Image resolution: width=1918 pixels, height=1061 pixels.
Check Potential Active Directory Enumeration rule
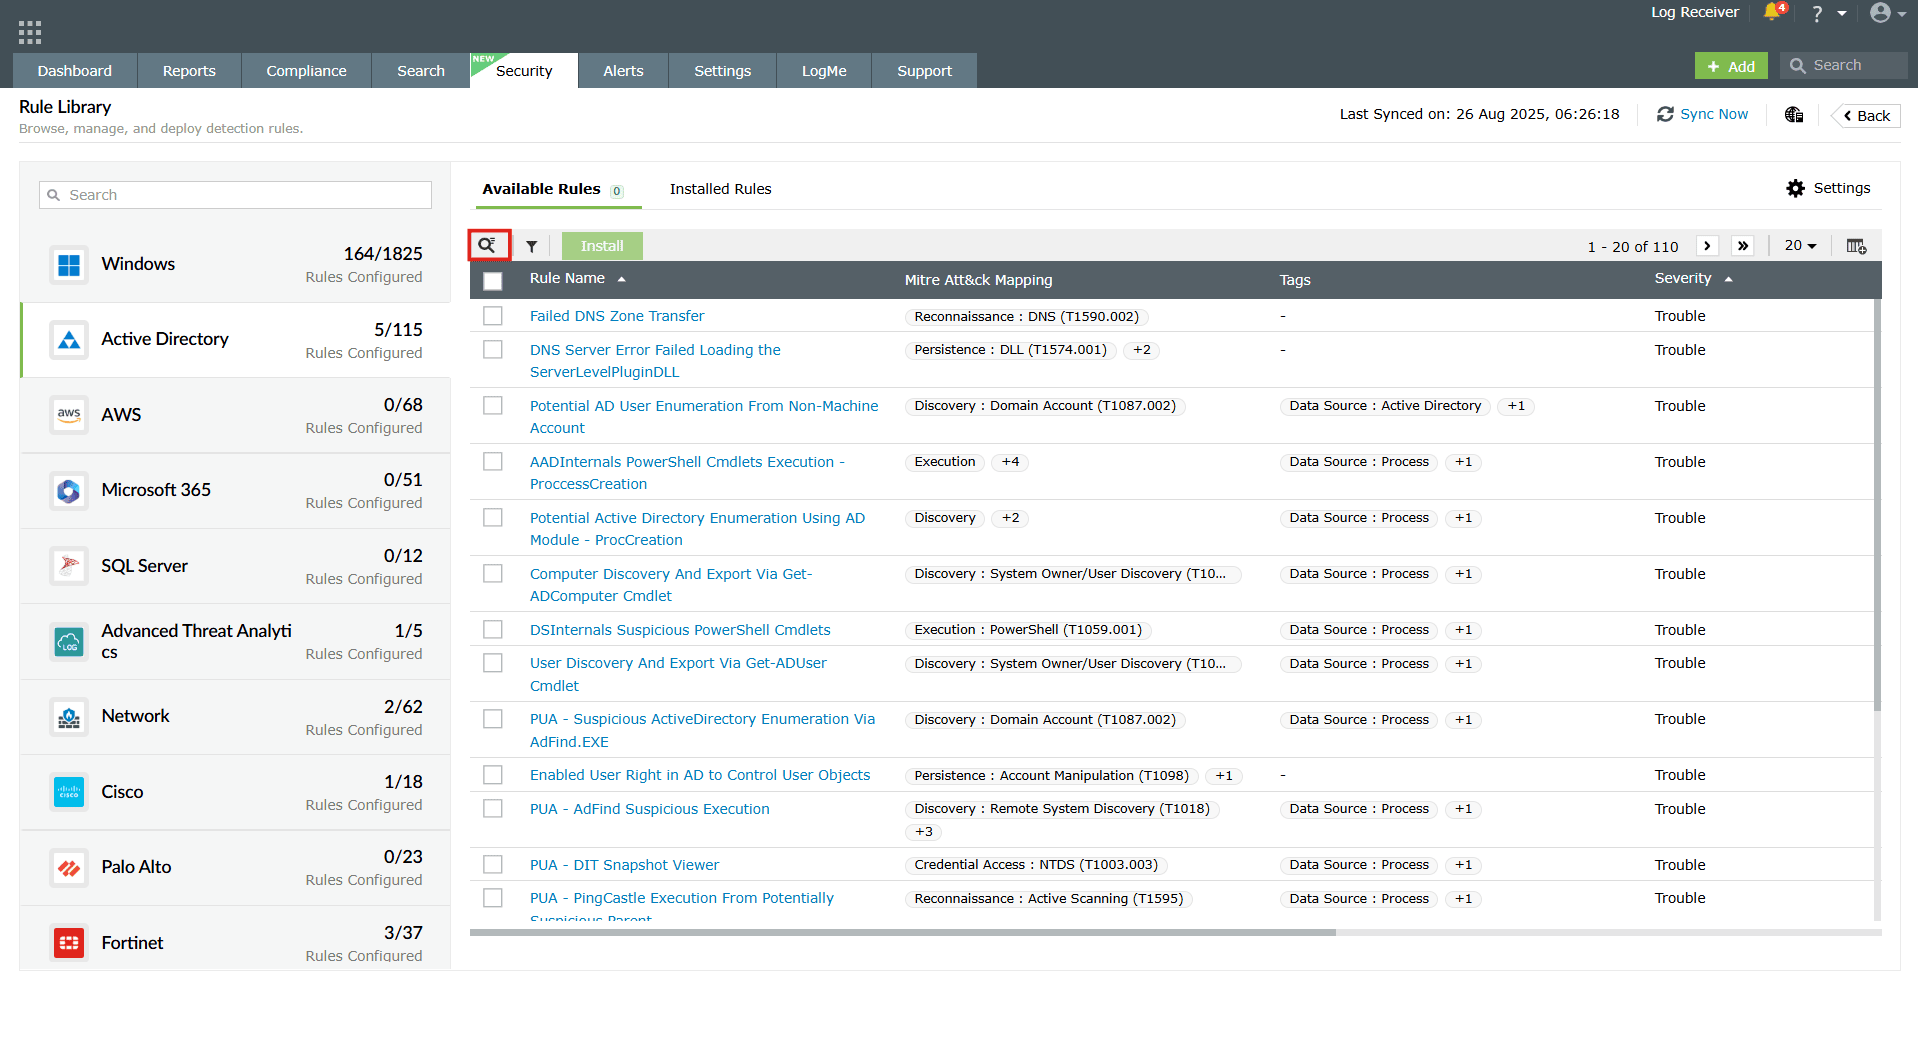coord(493,518)
